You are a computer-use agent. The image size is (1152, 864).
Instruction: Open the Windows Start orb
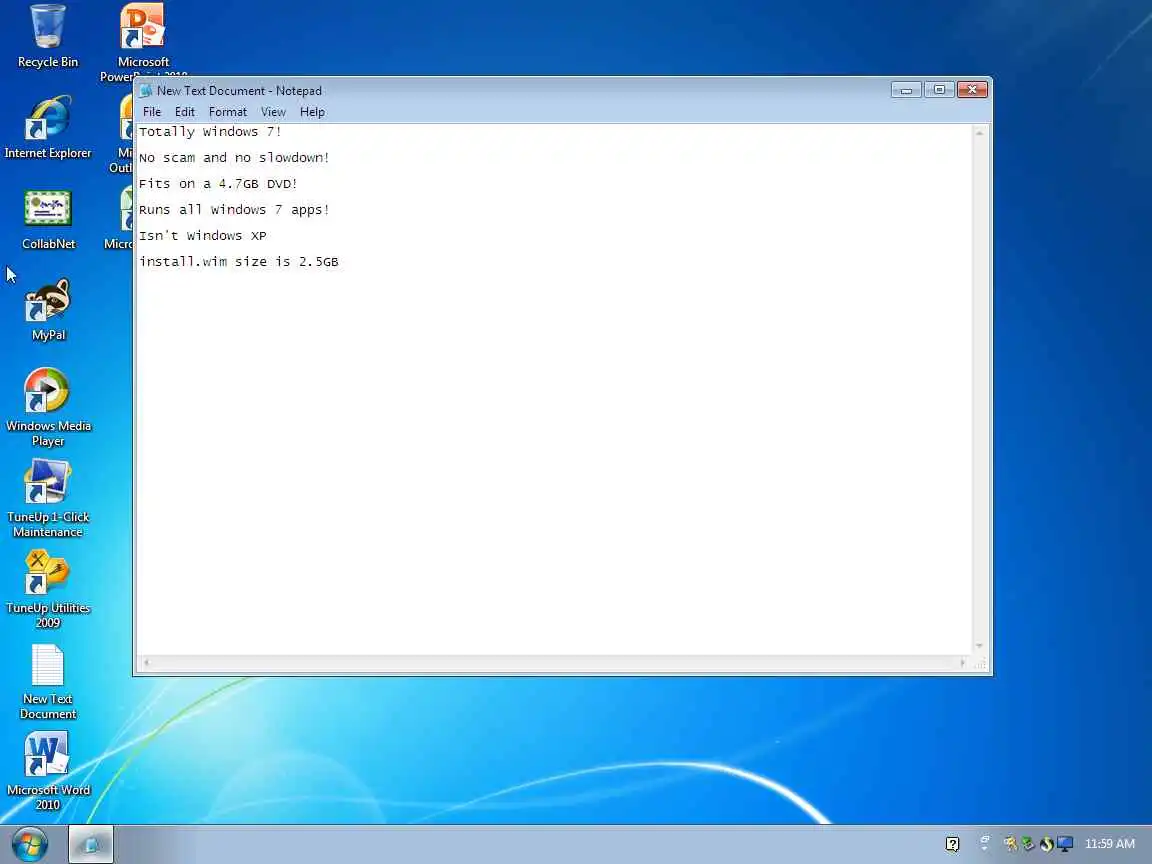(x=29, y=844)
